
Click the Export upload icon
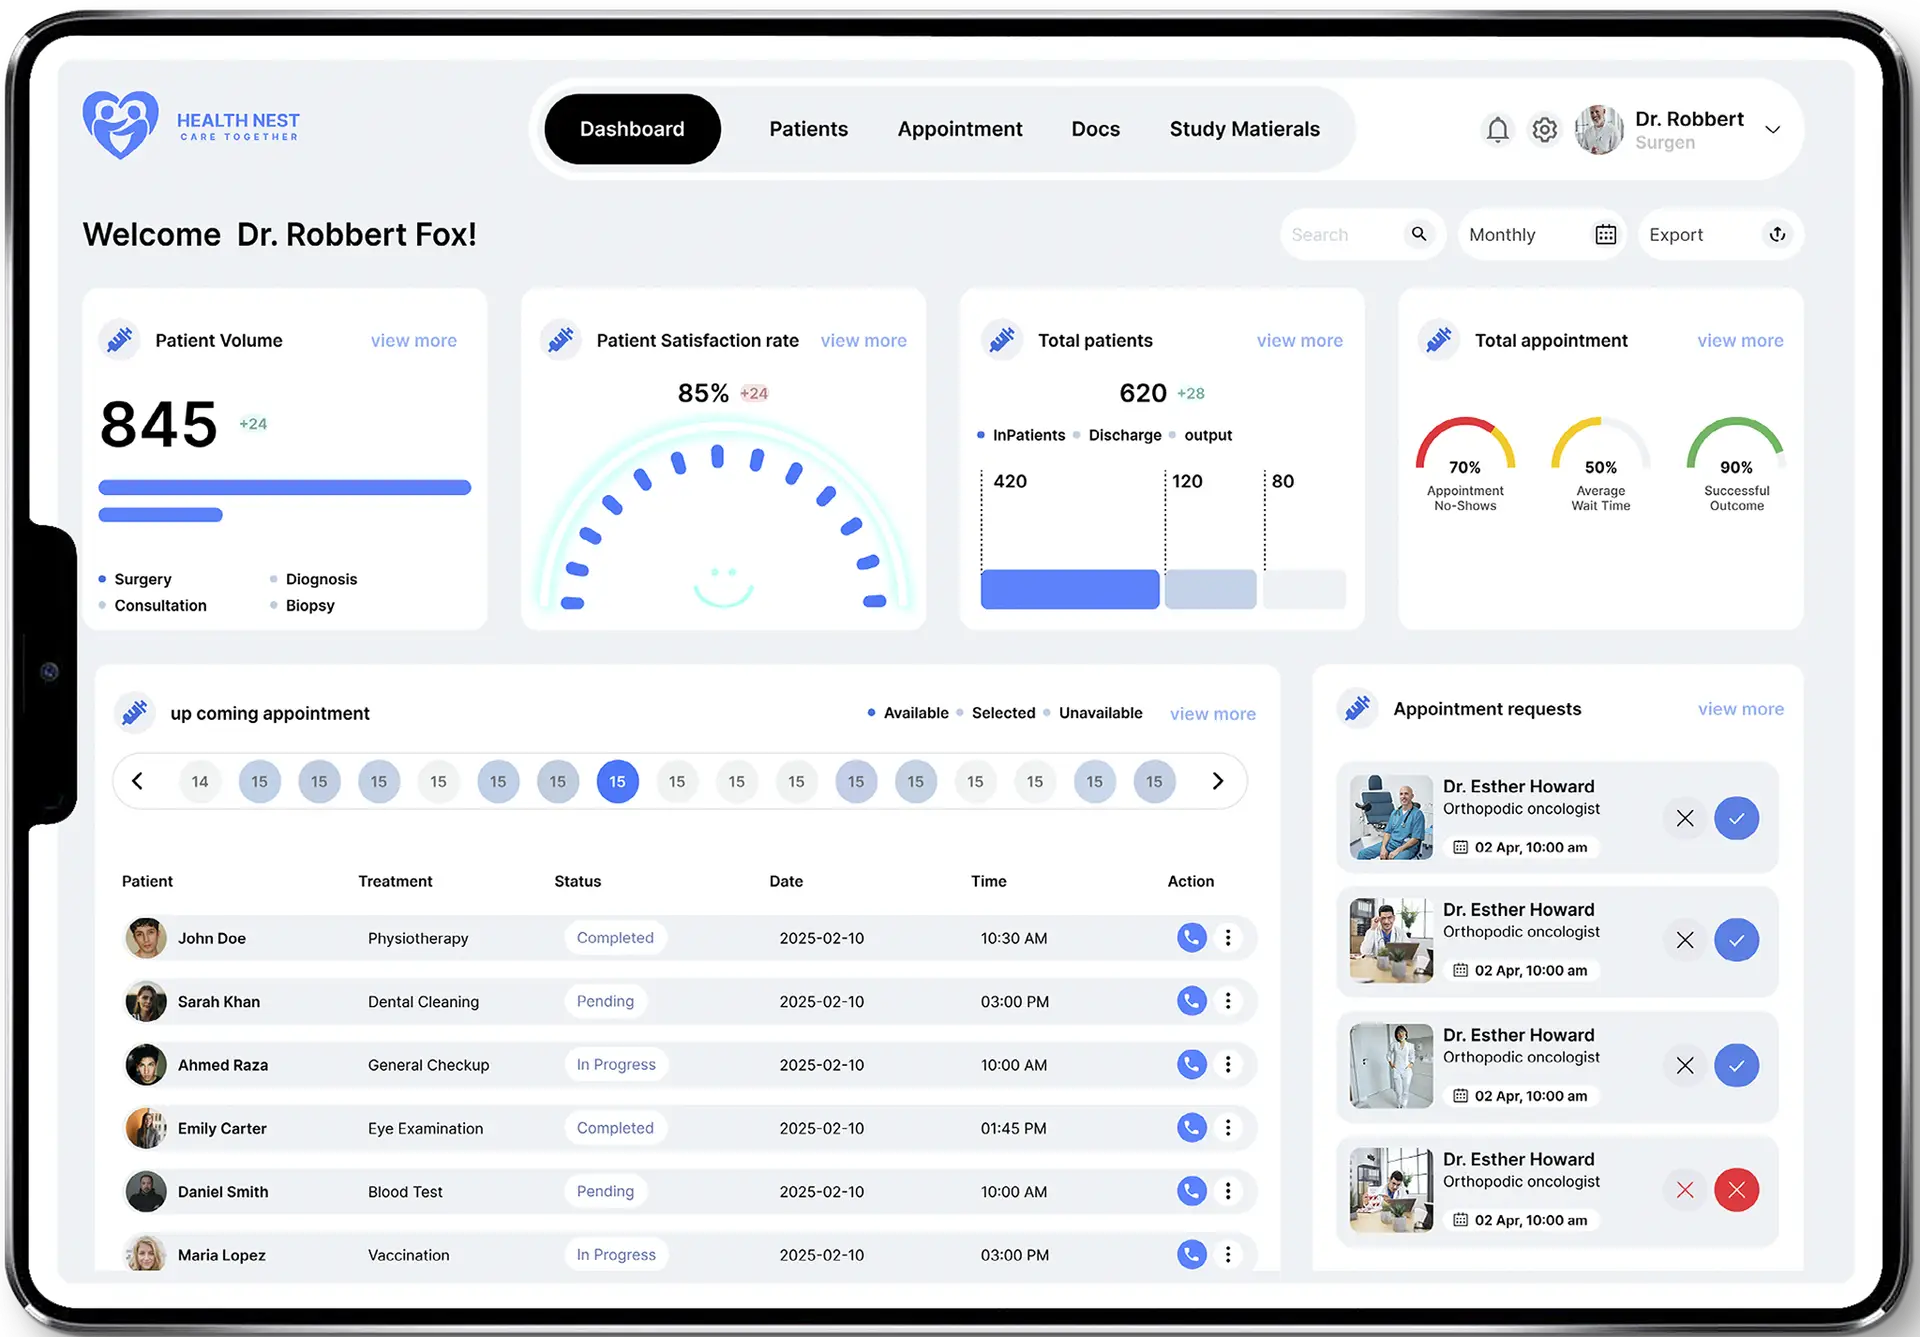(x=1777, y=234)
